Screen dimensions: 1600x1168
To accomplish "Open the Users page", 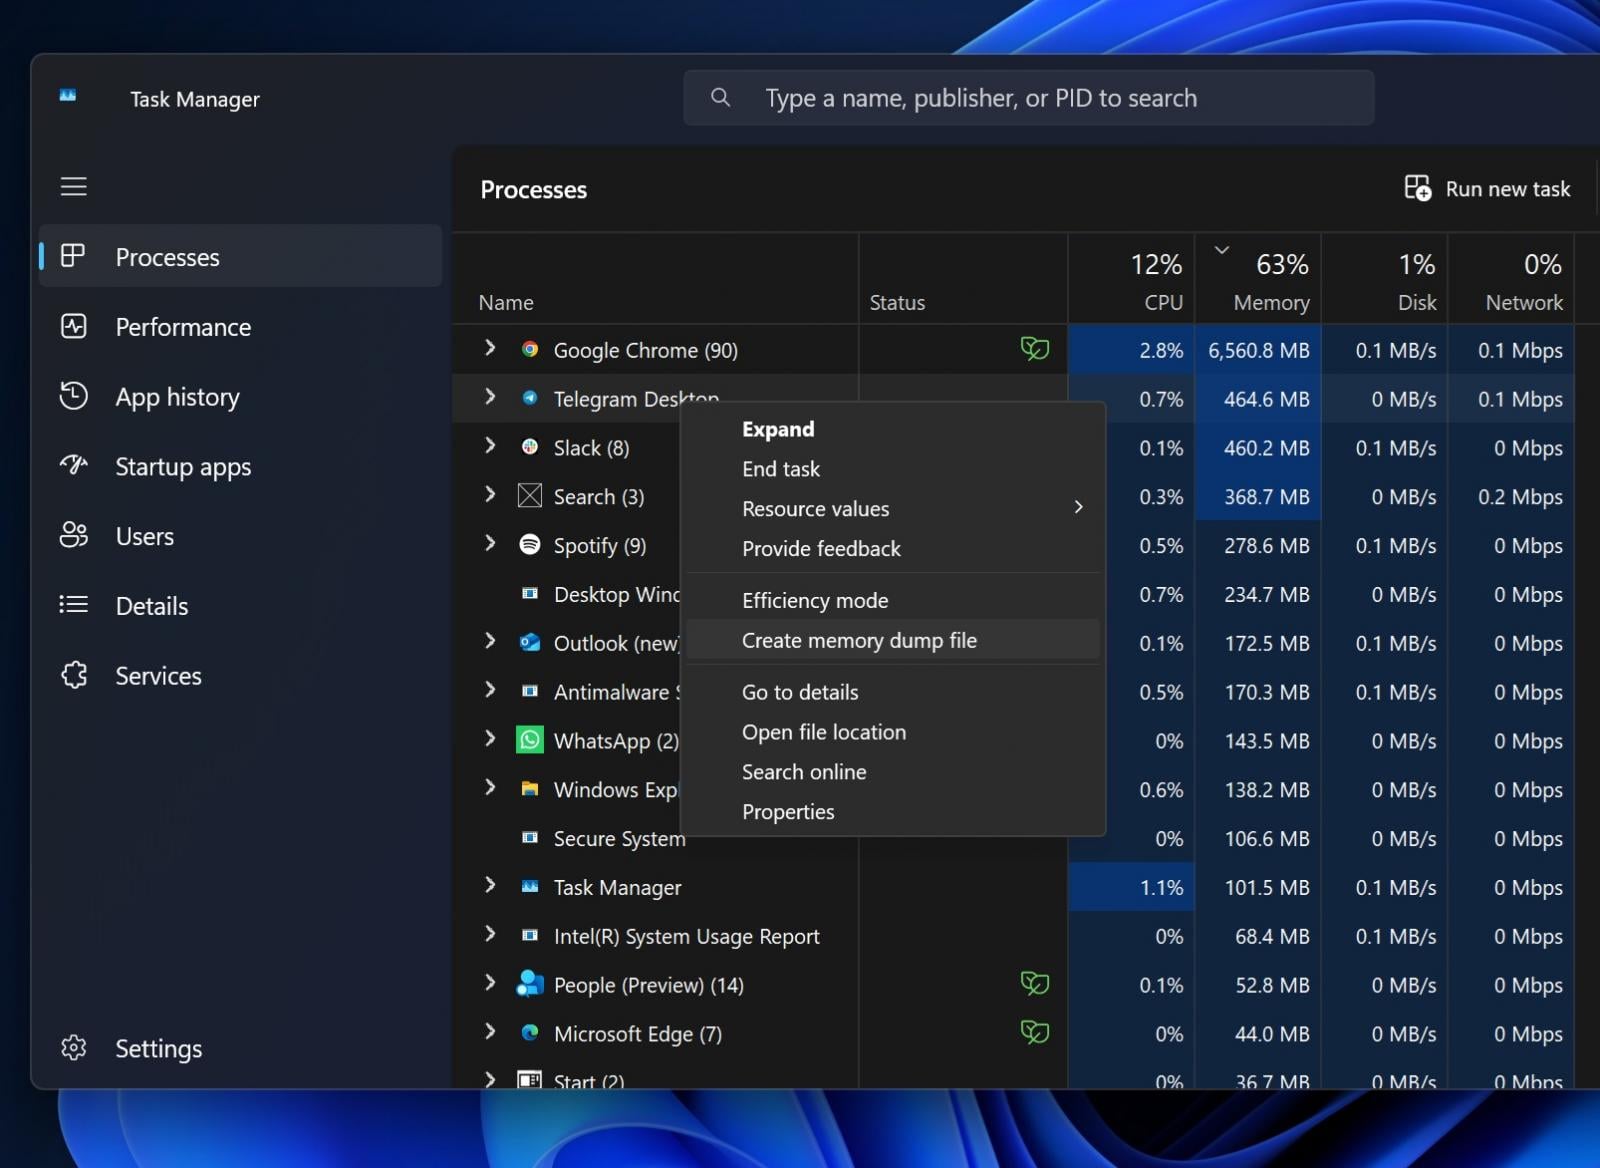I will (x=144, y=537).
